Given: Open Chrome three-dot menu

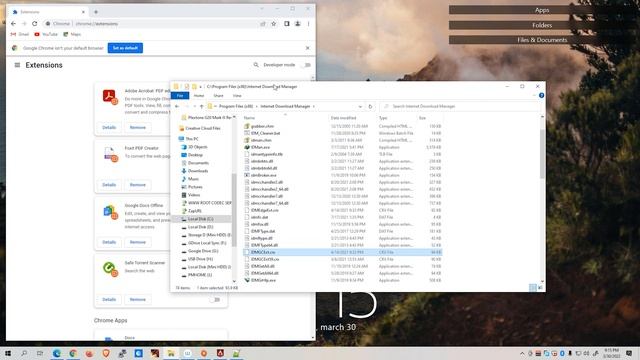Looking at the screenshot, I should click(309, 24).
